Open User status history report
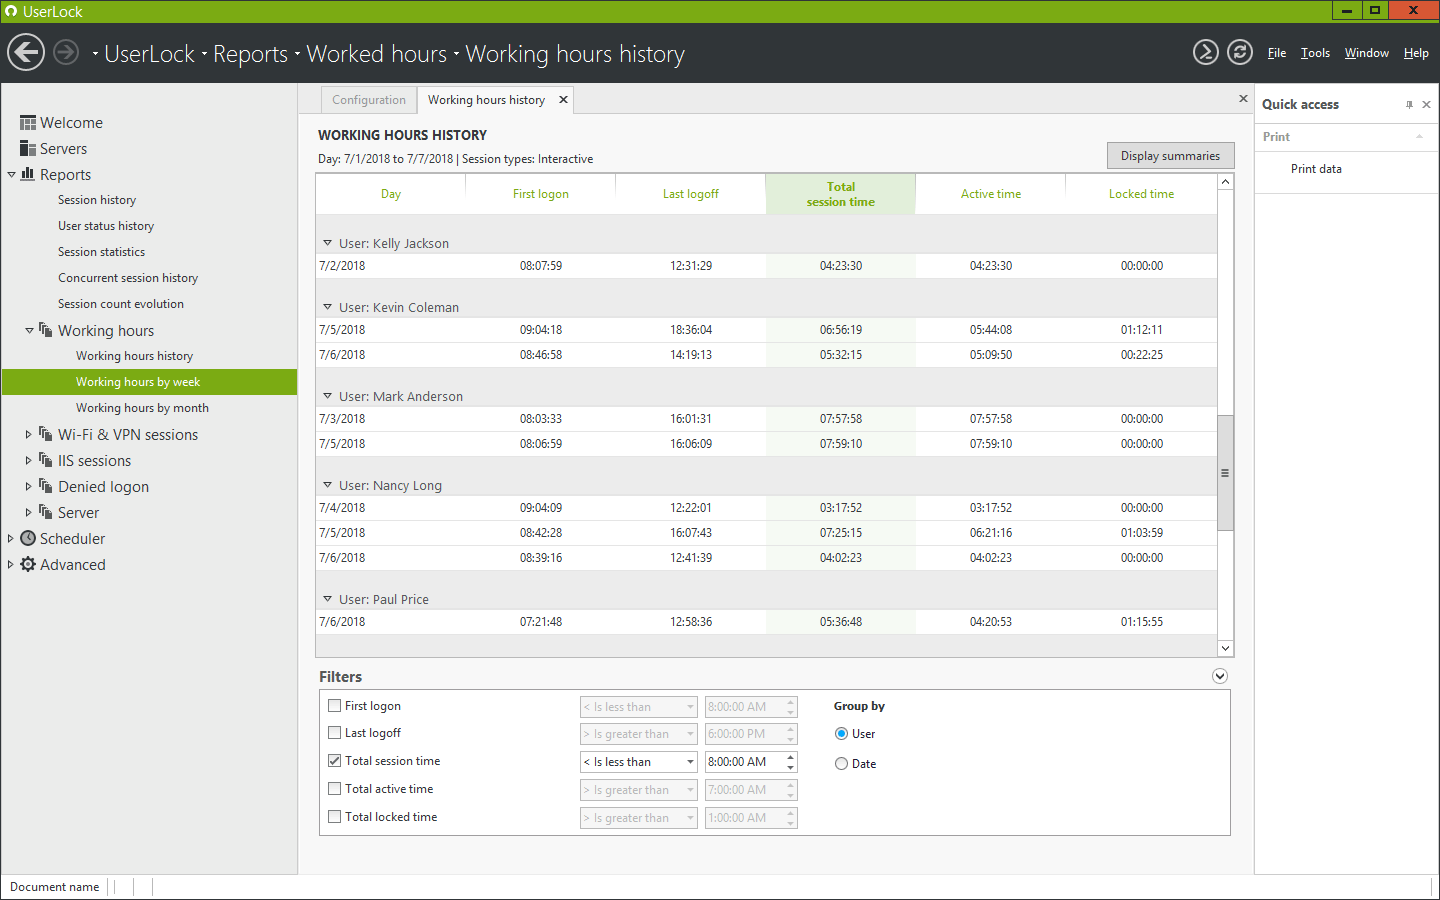This screenshot has height=900, width=1440. coord(106,226)
